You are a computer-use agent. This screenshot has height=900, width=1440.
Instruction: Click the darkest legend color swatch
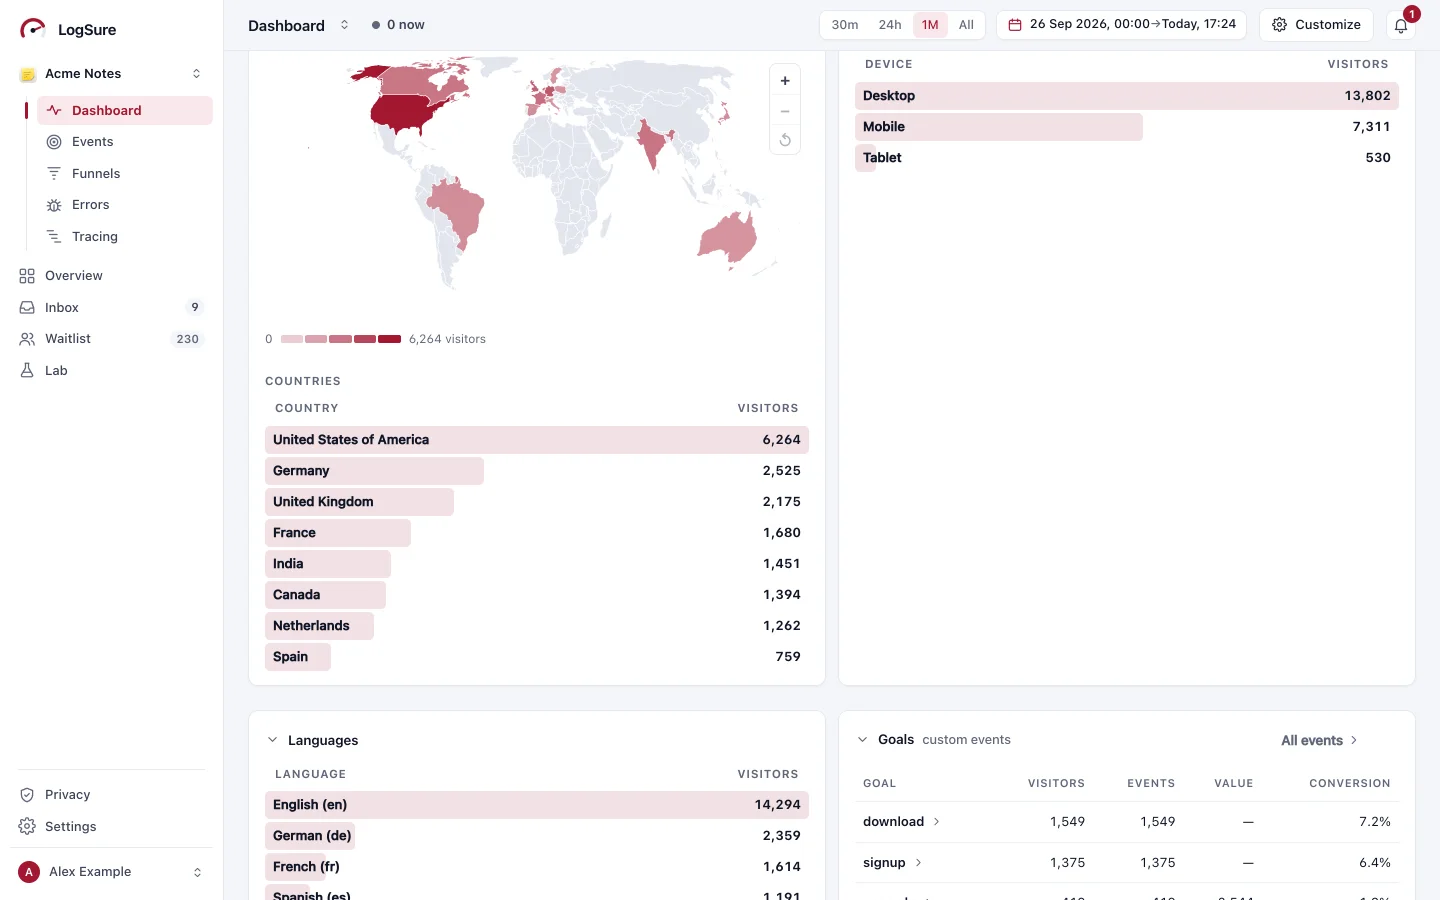pyautogui.click(x=390, y=339)
